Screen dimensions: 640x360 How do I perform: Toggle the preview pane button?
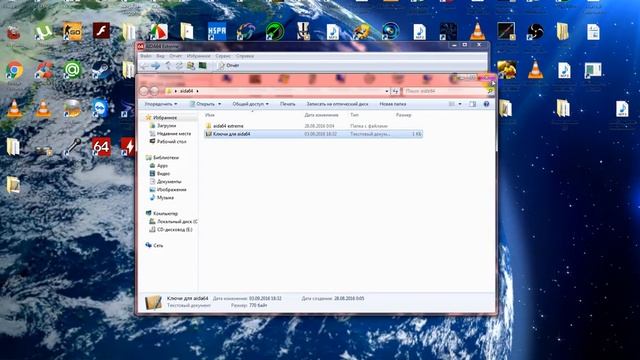(x=472, y=104)
